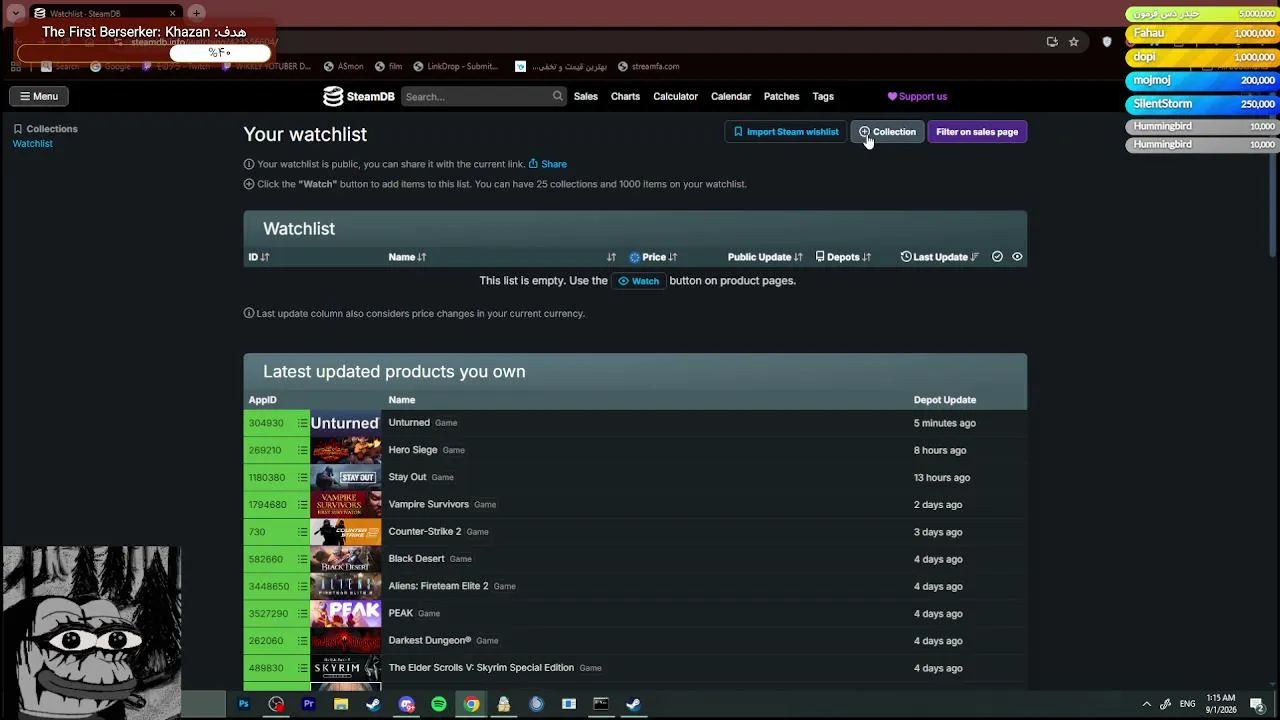Open the Unturned product link
Viewport: 1280px width, 720px height.
pos(409,423)
